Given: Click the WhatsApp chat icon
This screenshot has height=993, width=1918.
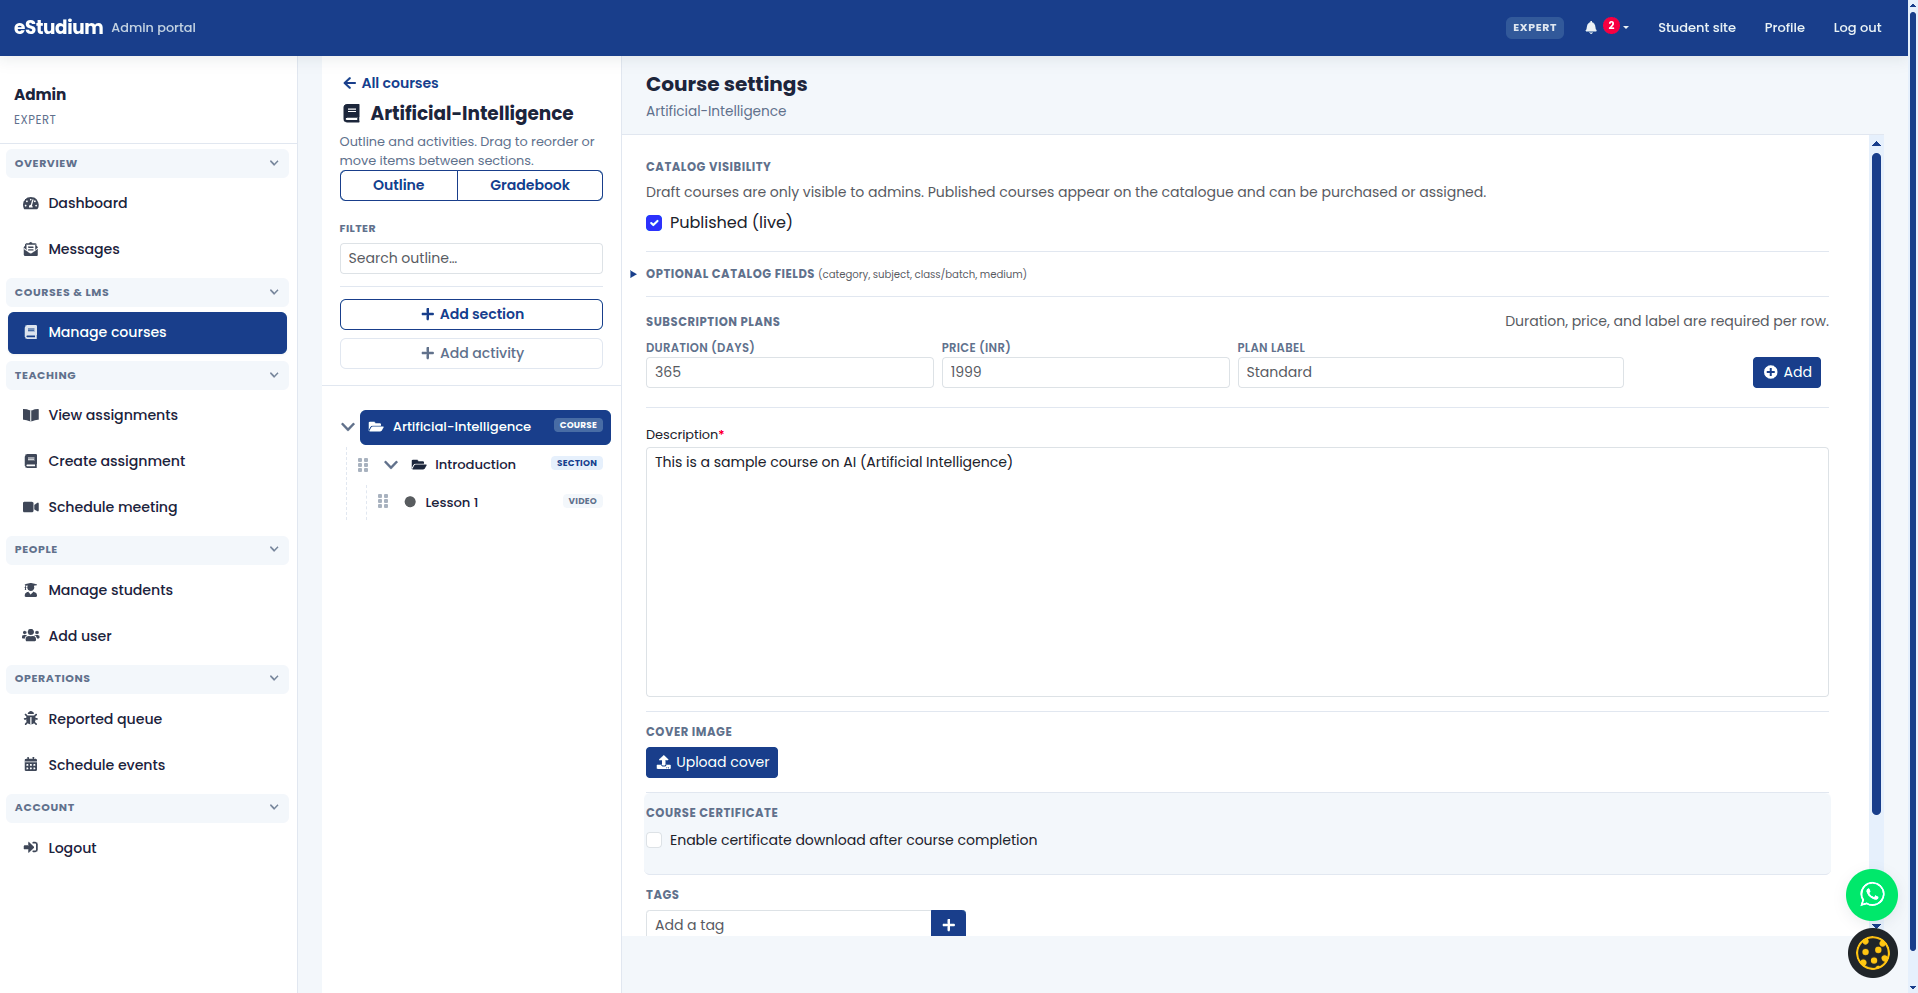Looking at the screenshot, I should coord(1872,895).
